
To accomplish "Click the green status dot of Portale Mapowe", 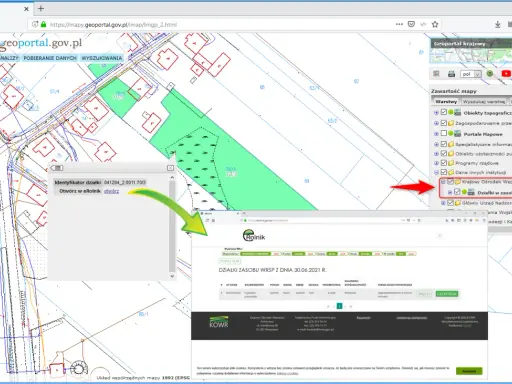I will click(451, 133).
